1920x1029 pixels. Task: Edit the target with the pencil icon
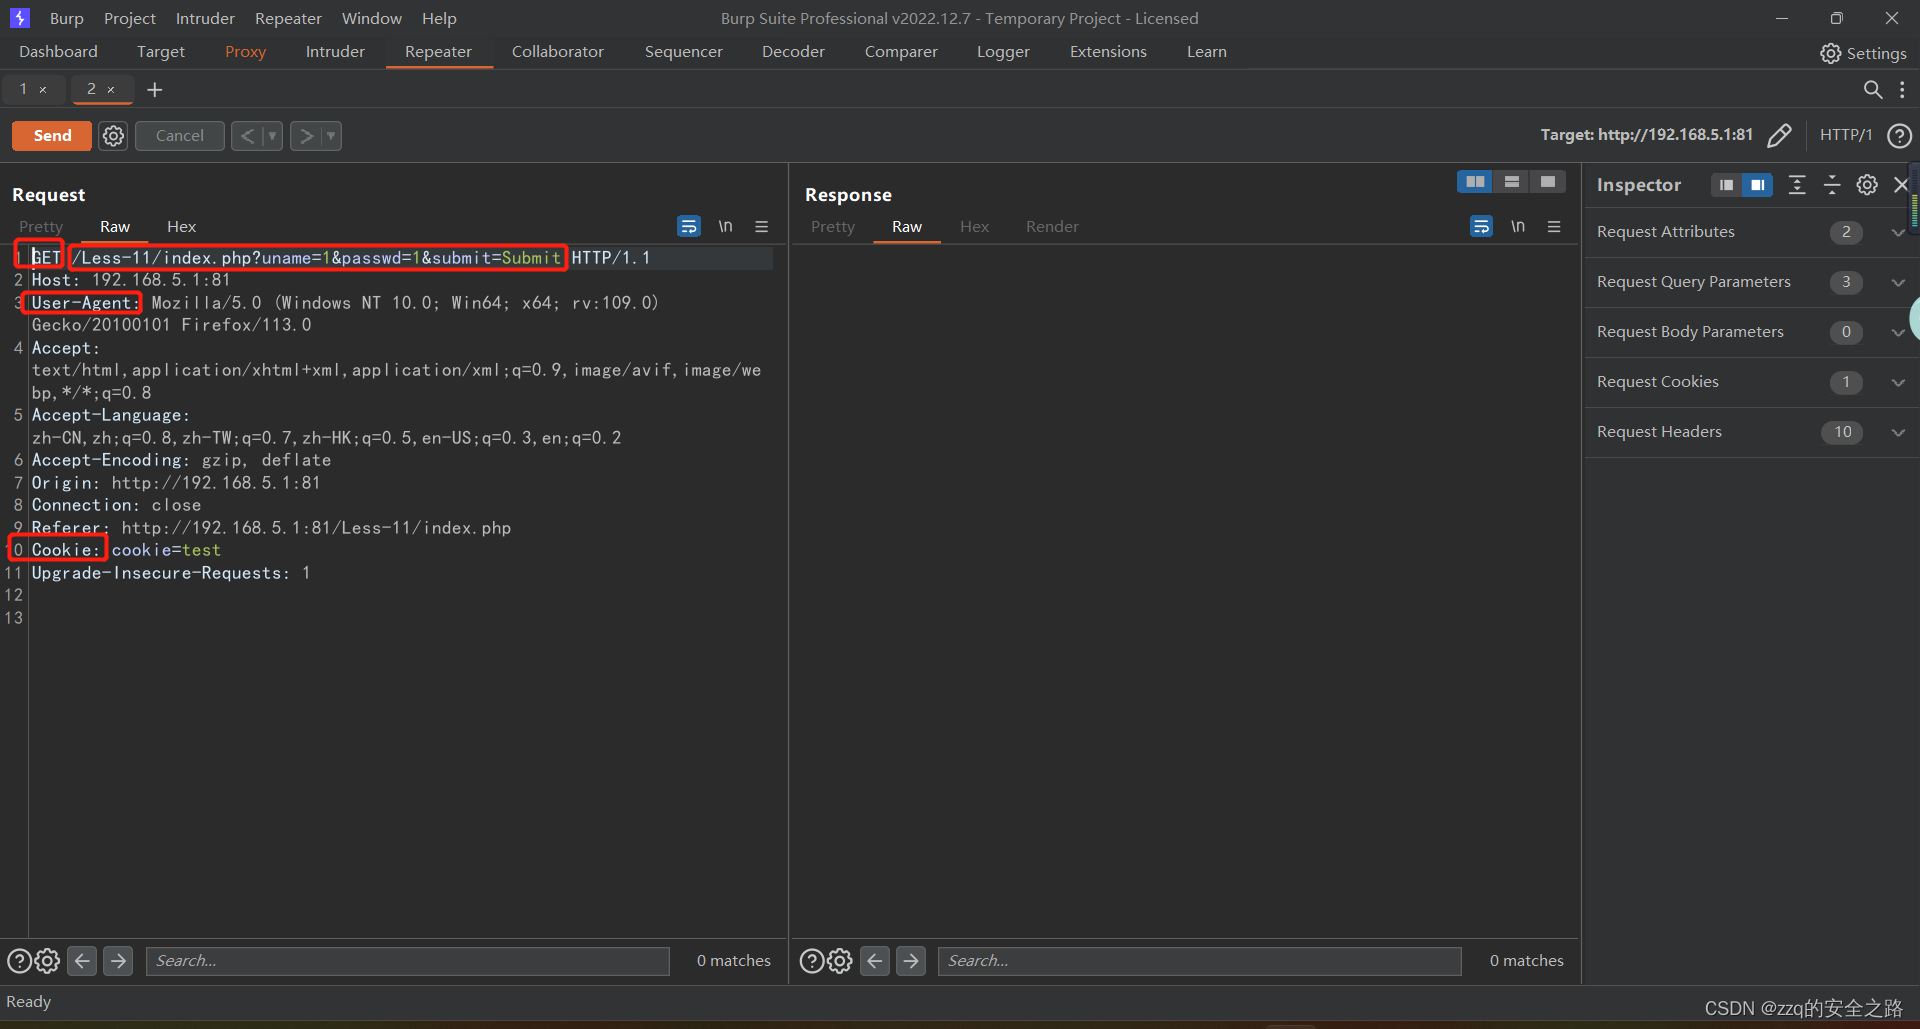(1780, 135)
